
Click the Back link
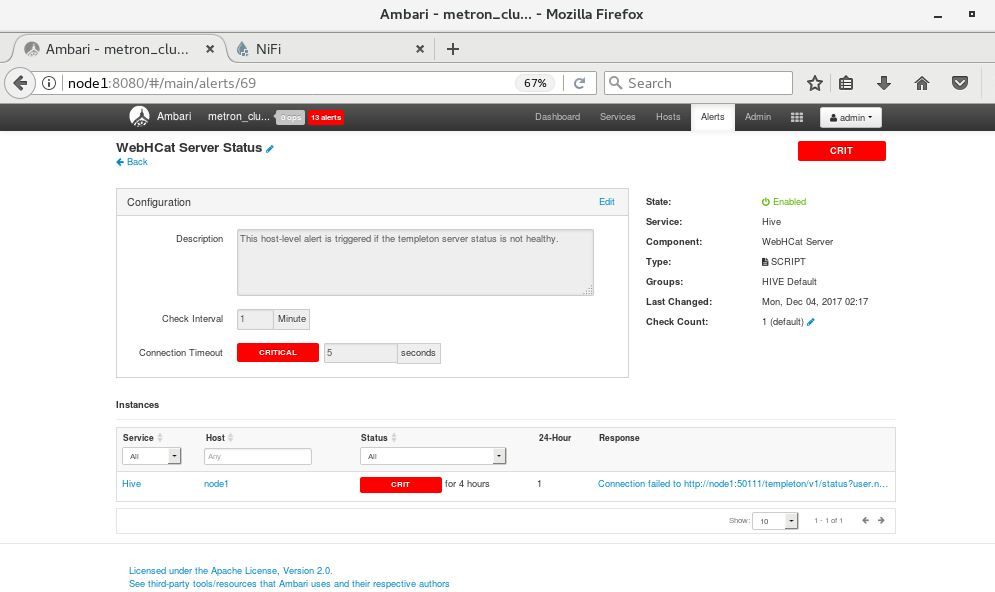(x=132, y=162)
